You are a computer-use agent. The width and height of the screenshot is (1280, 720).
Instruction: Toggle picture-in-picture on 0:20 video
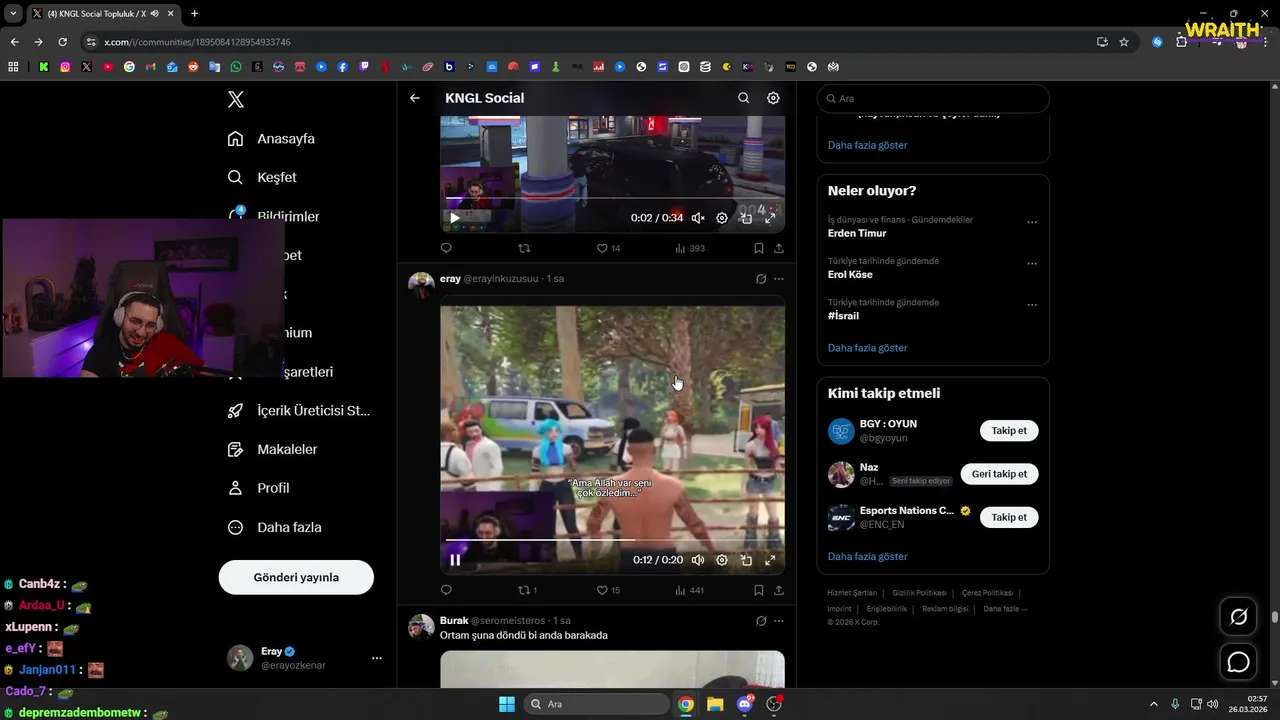(x=746, y=560)
